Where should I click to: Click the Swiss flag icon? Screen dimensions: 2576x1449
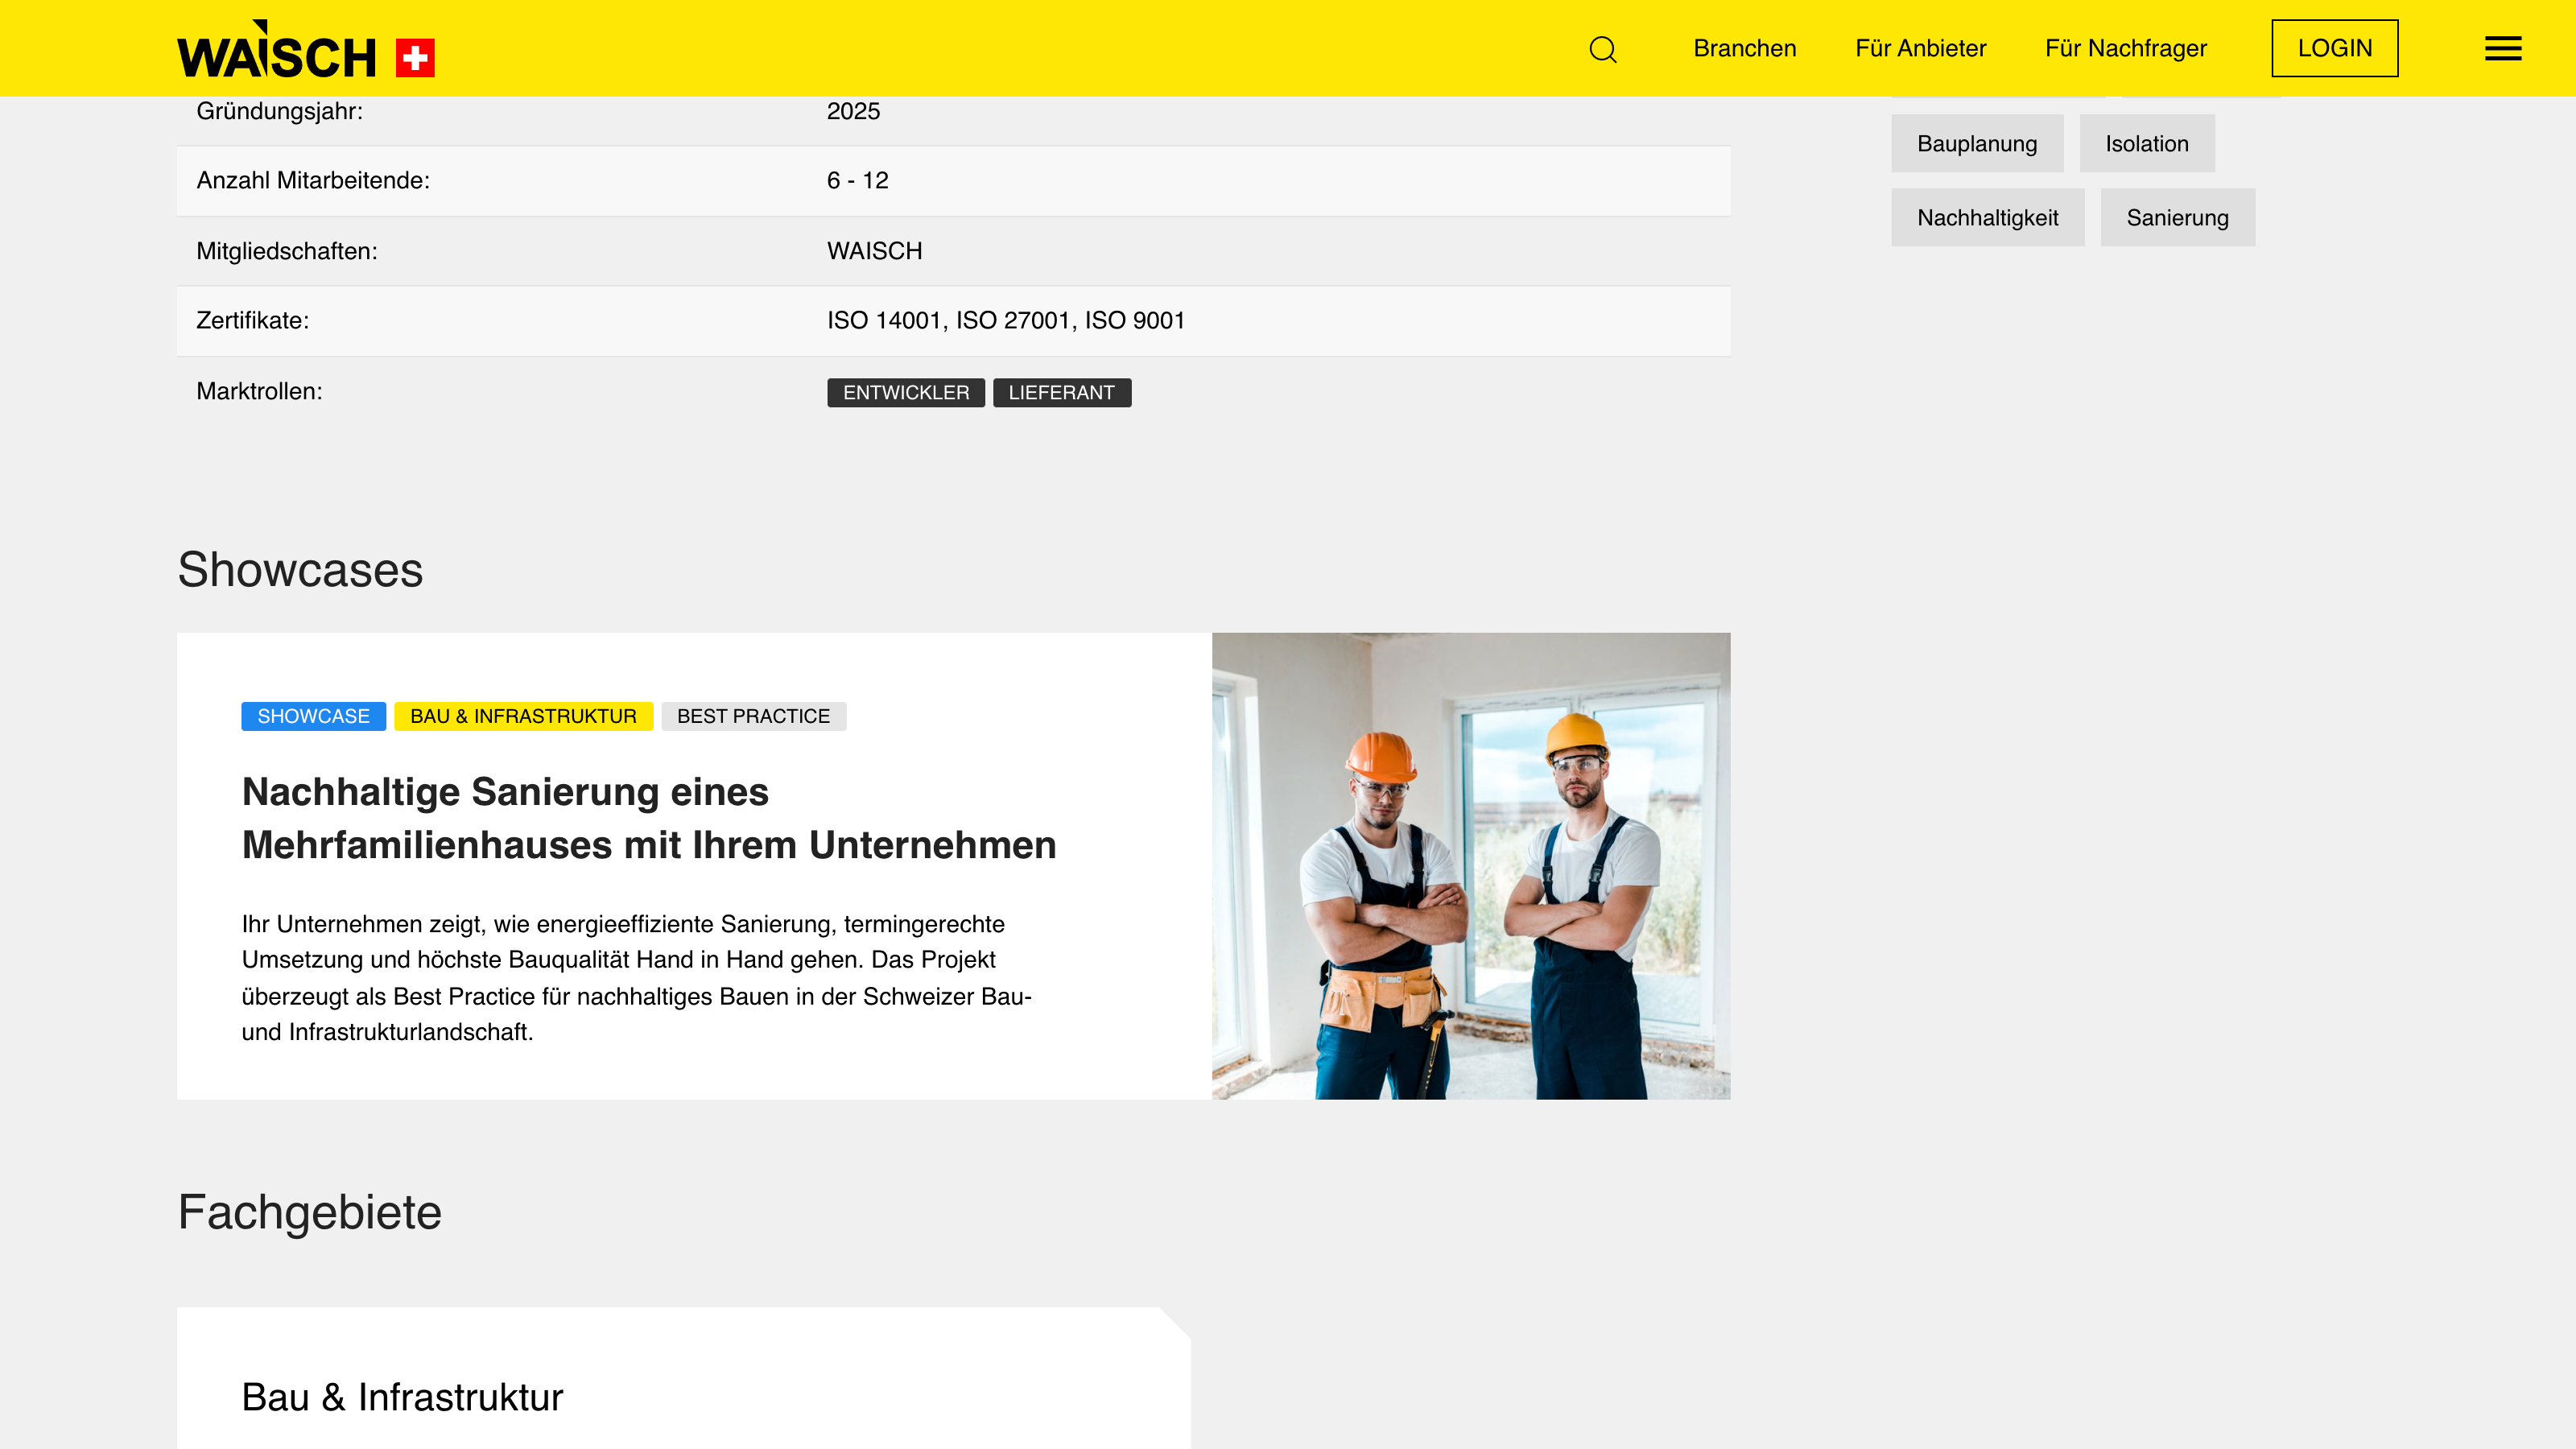tap(415, 58)
